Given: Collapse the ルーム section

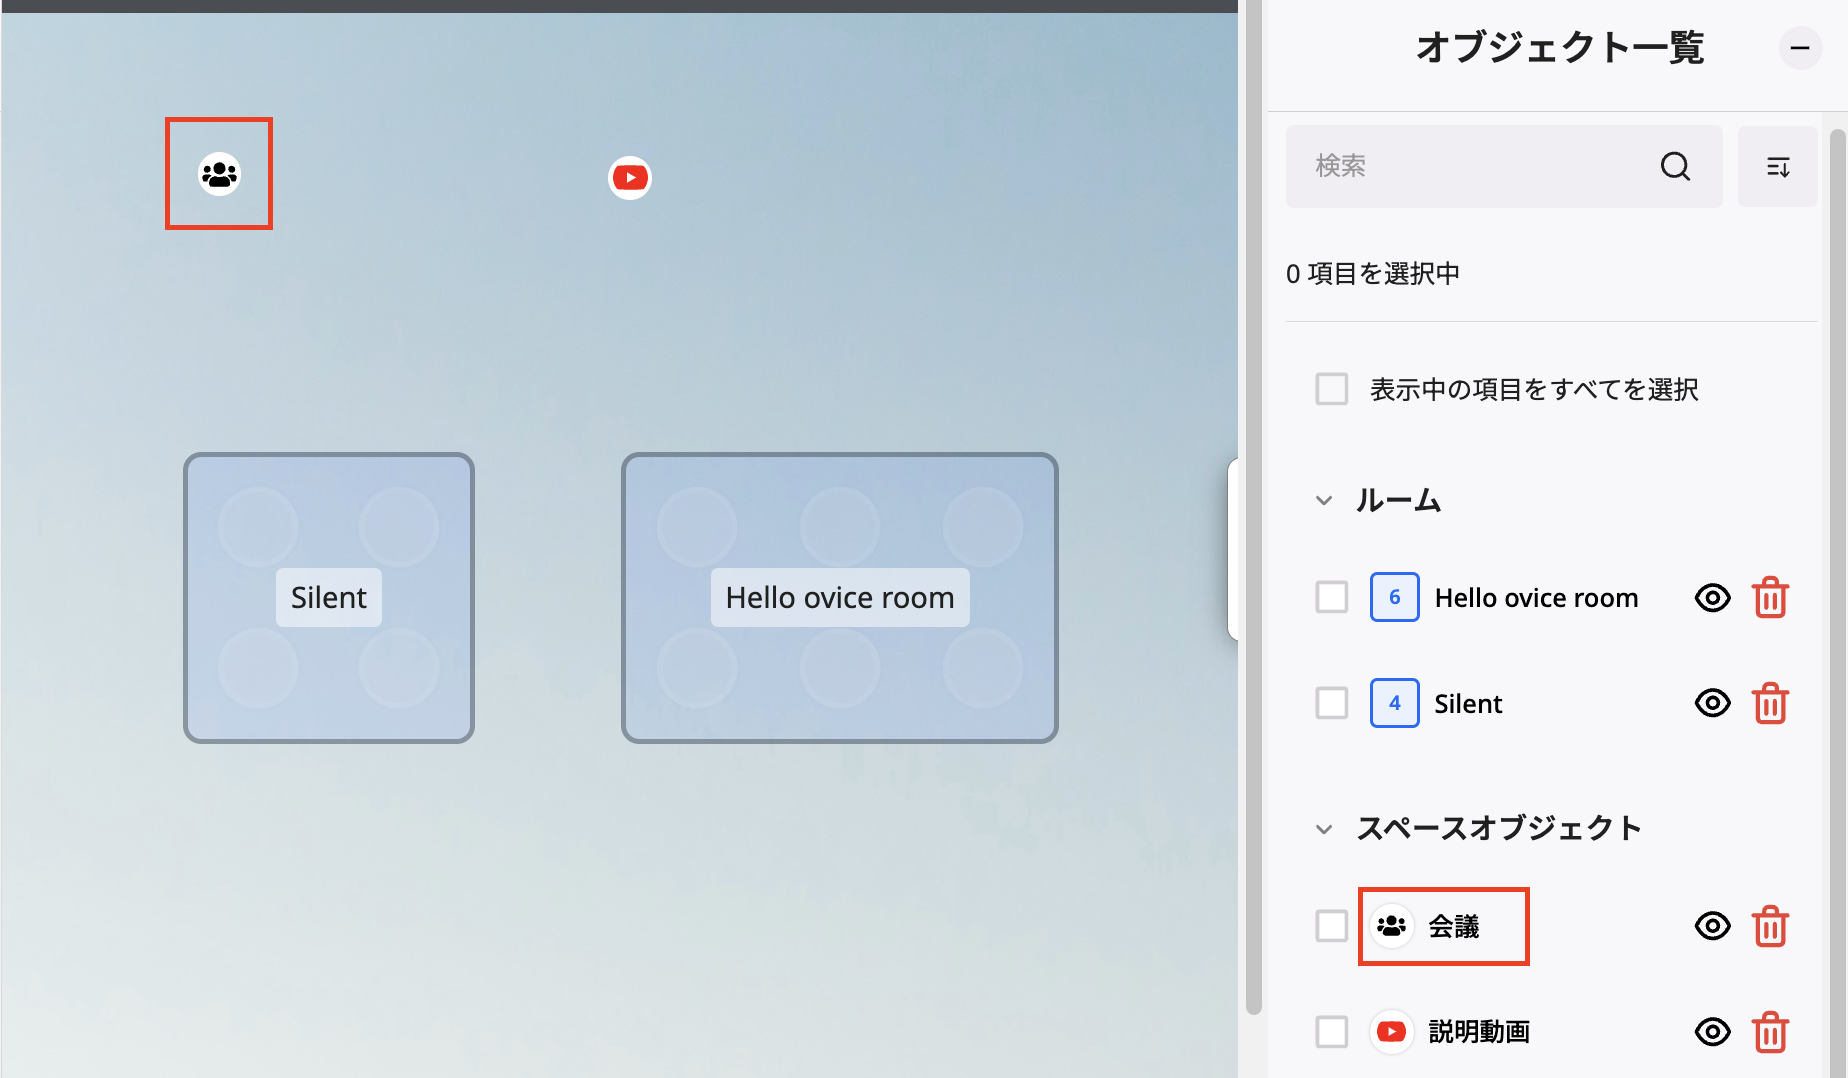Looking at the screenshot, I should 1325,501.
